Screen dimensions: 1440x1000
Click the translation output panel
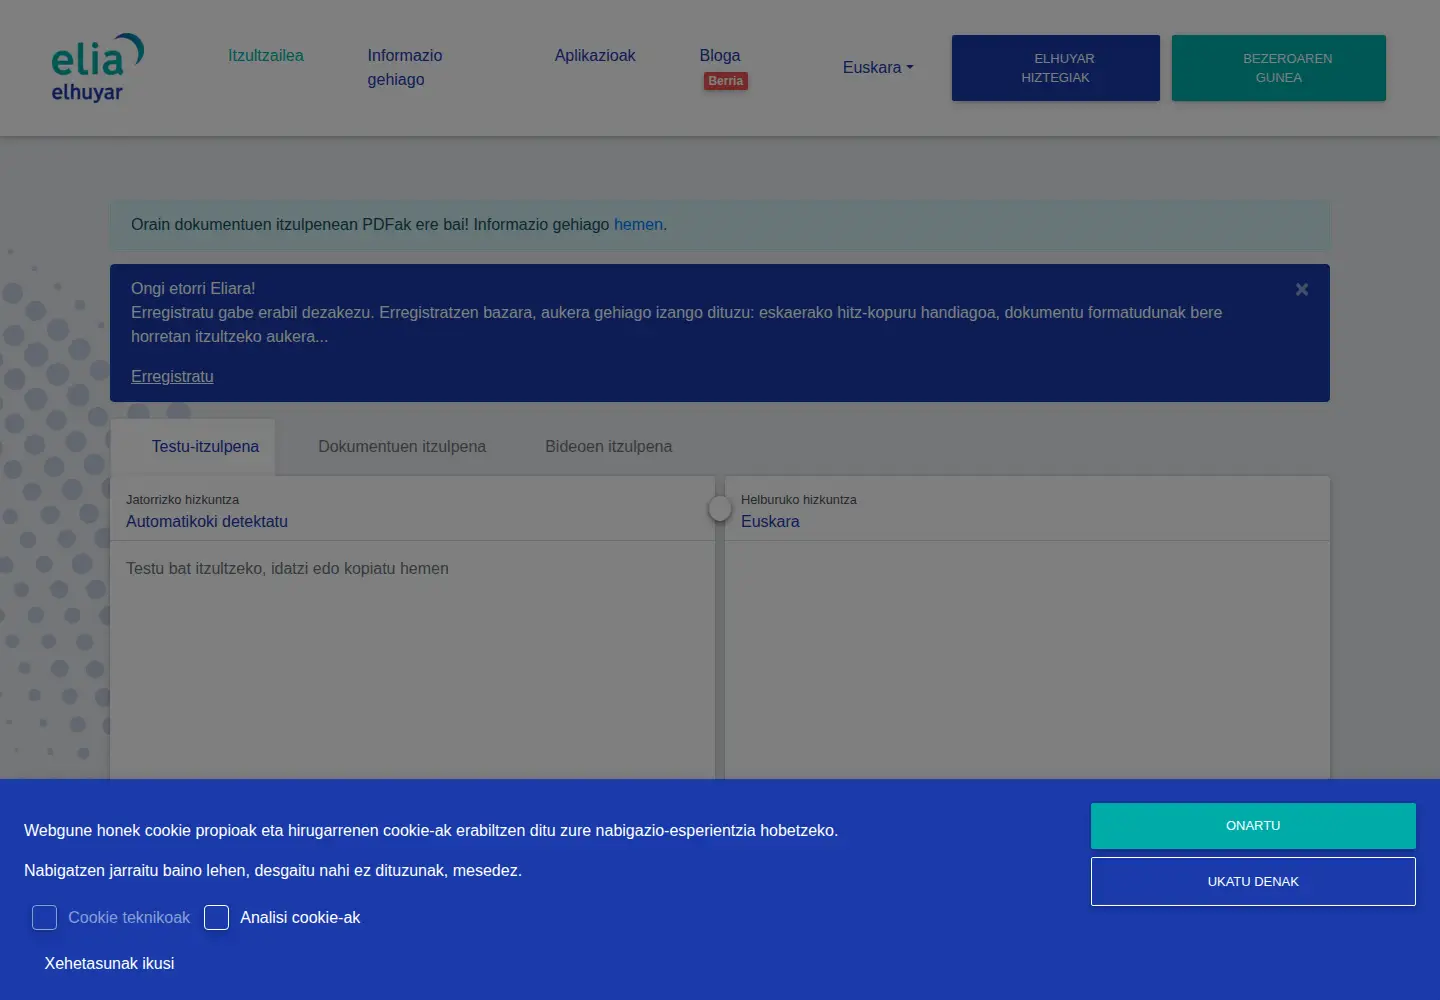point(1027,660)
